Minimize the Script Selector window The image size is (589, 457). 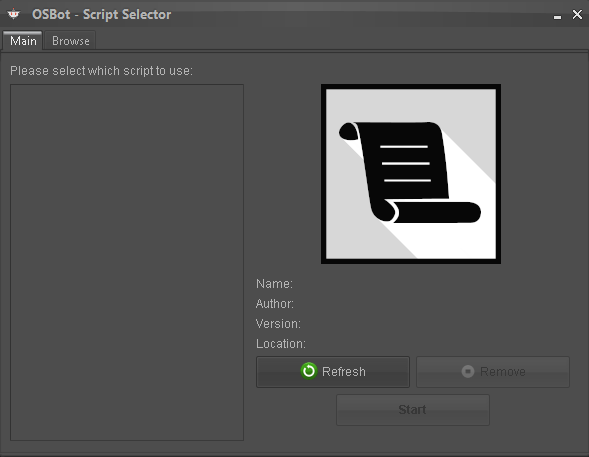click(x=557, y=17)
